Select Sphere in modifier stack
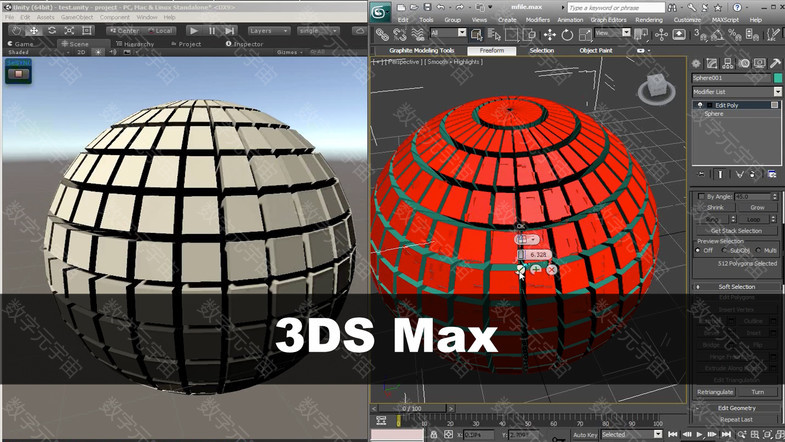Screen dimensions: 785x442 point(714,114)
